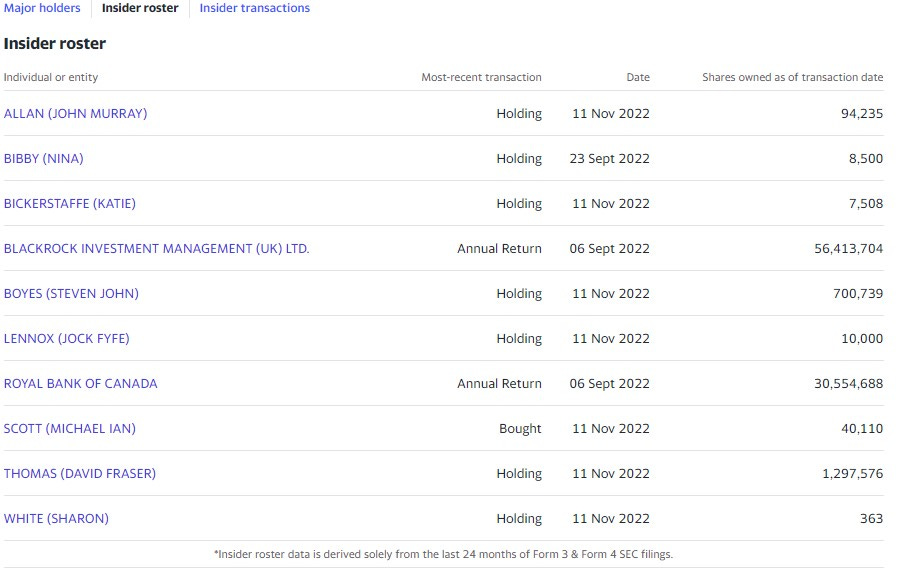Click 11 Nov 2022 in Lennox row
The image size is (920, 573).
coord(611,338)
